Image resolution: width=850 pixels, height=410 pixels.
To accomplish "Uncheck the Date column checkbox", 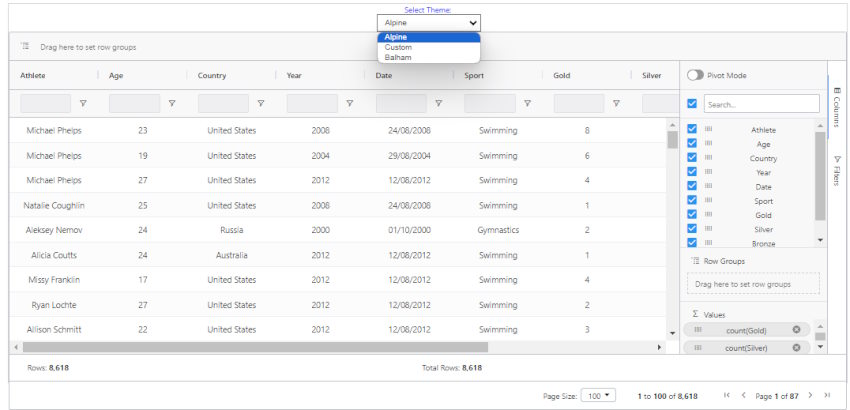I will pos(692,185).
